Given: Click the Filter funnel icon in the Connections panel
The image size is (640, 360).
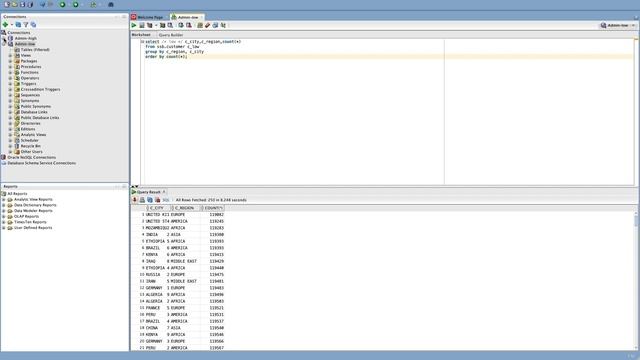Looking at the screenshot, I should [26, 25].
